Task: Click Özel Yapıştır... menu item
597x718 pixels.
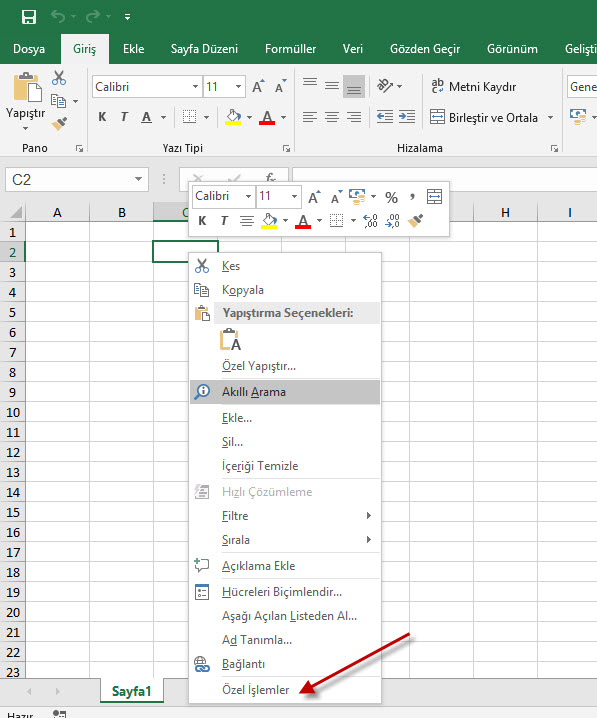Action: click(285, 366)
